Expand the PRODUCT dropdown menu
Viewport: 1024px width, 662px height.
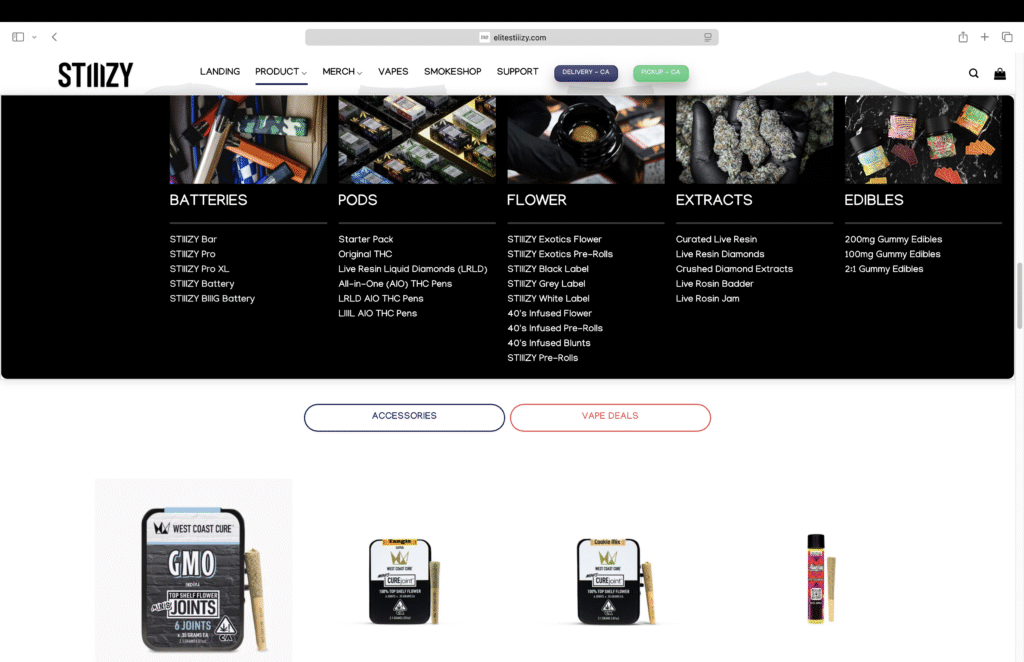(281, 72)
